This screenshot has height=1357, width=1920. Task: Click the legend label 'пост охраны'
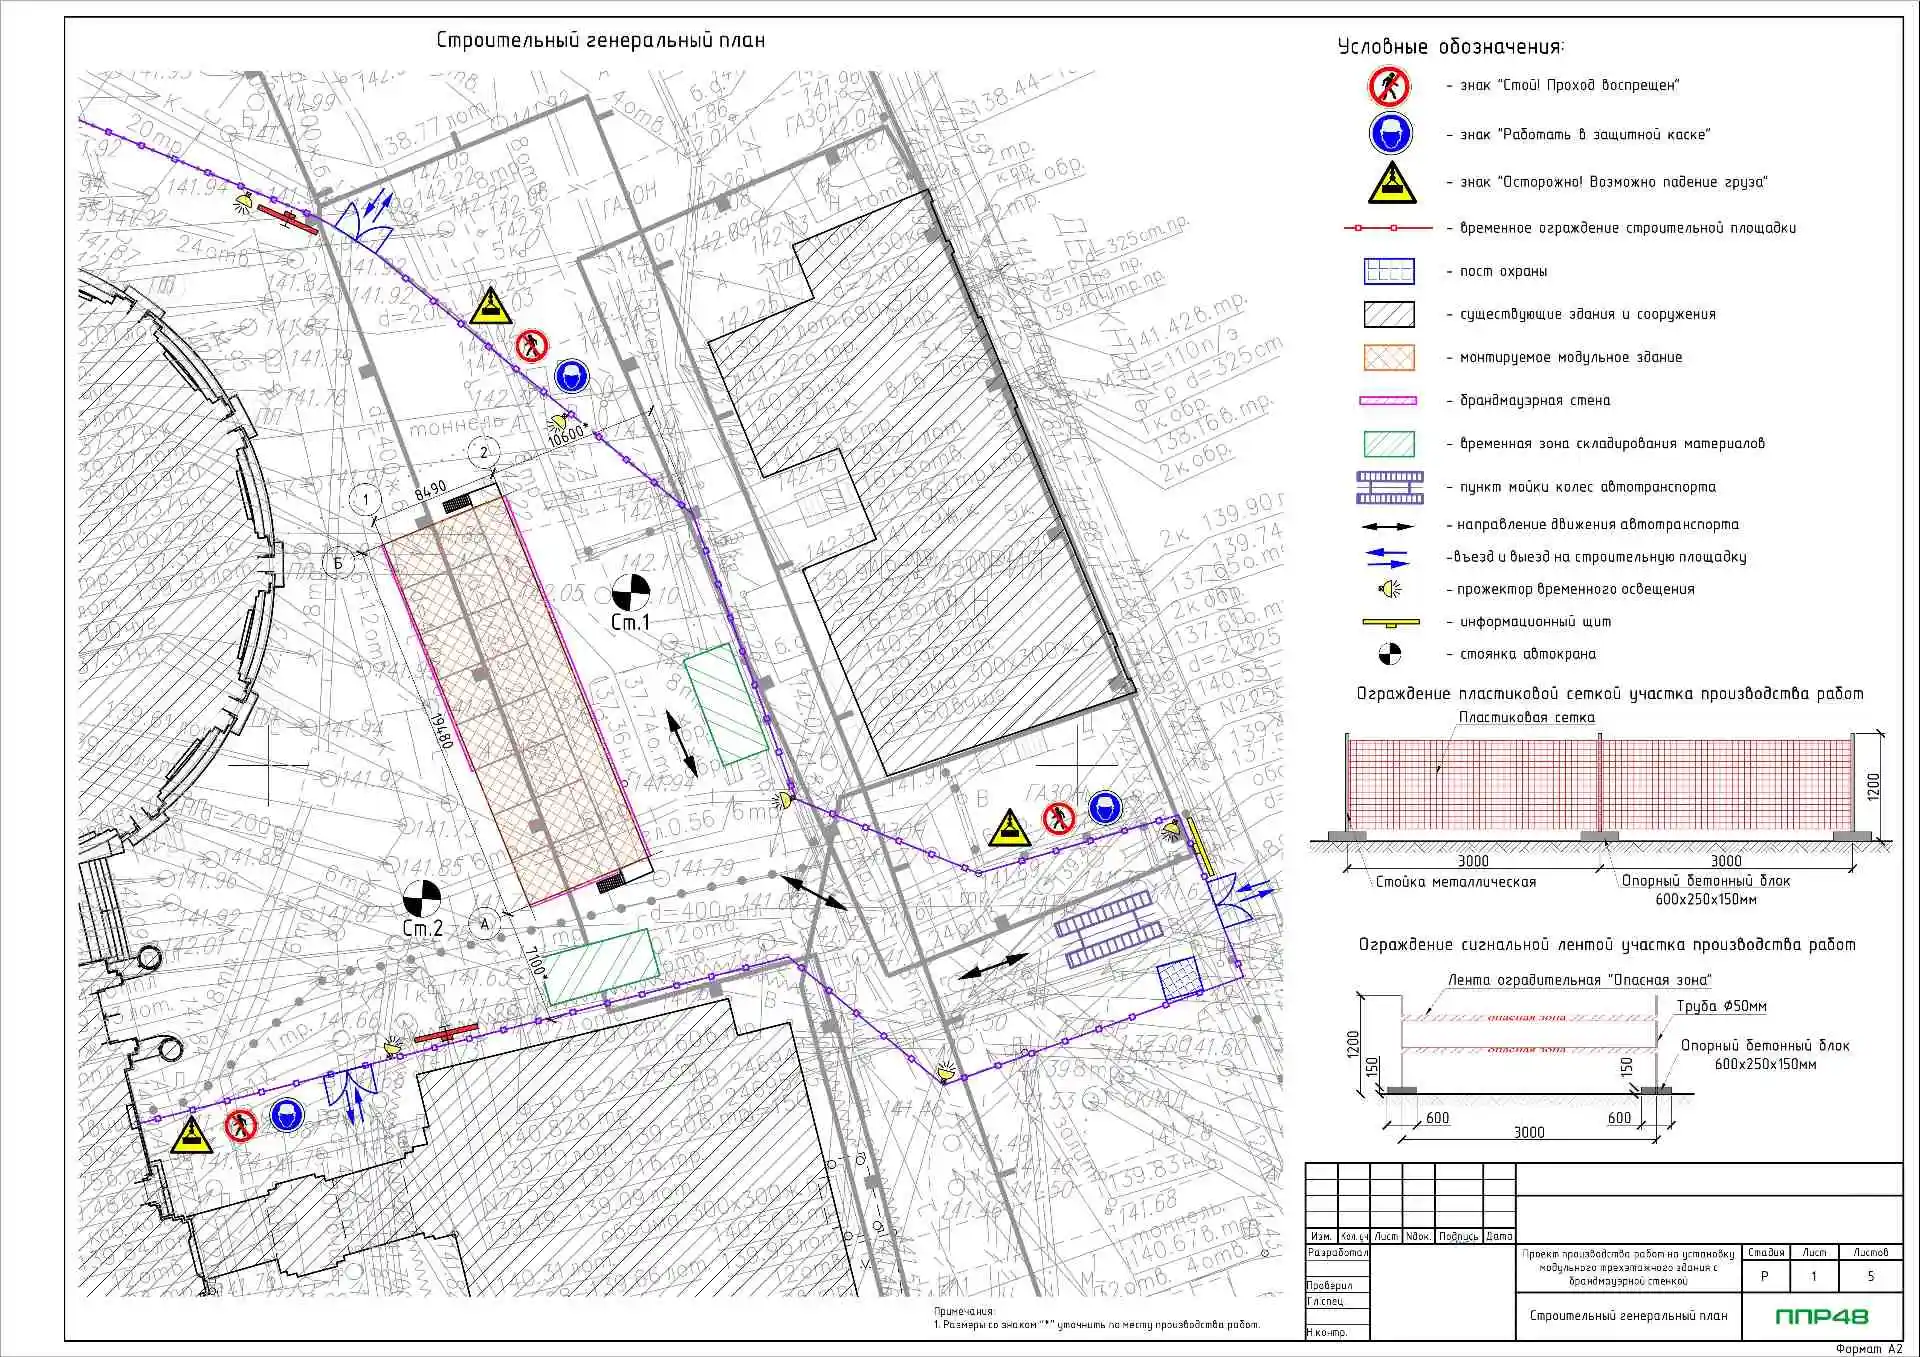[1503, 271]
